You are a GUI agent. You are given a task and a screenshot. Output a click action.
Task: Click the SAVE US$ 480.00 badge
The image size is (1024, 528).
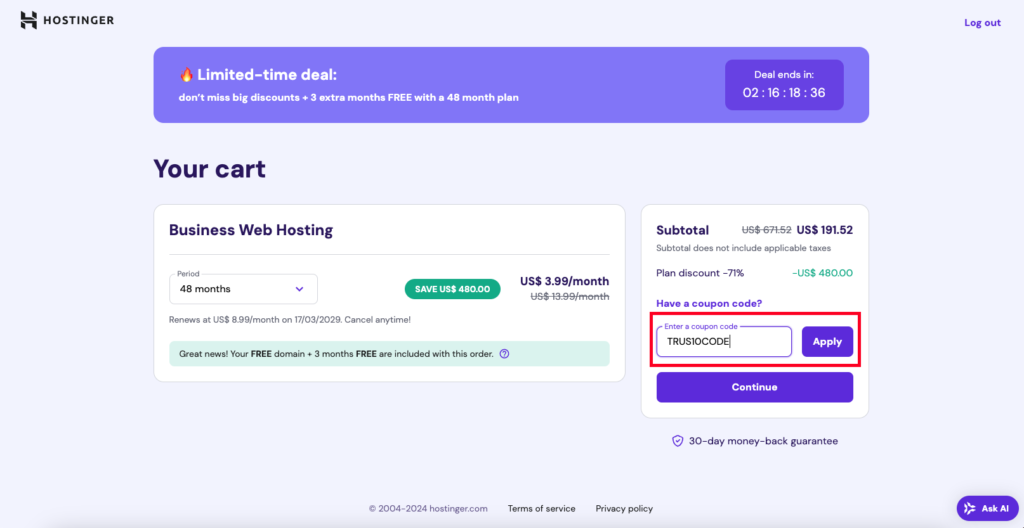point(453,289)
